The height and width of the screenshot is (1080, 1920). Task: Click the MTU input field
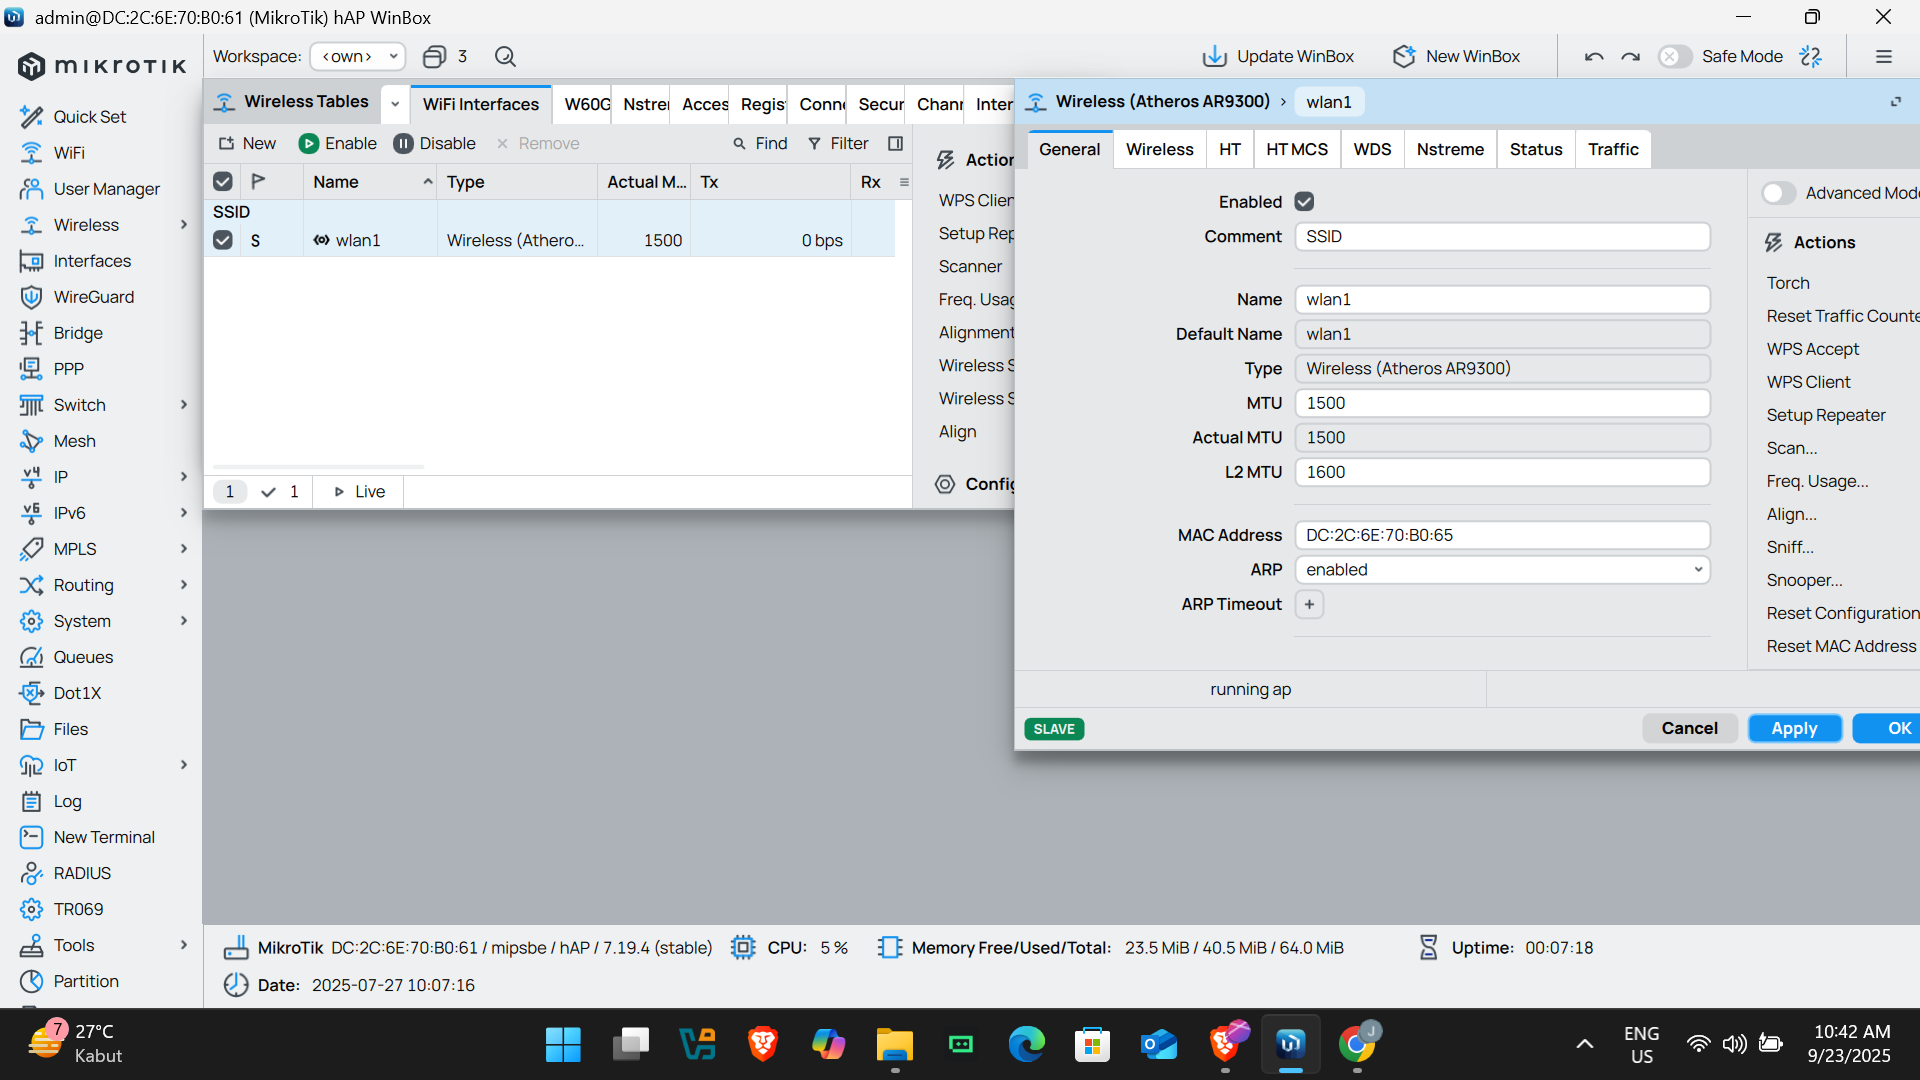pos(1502,403)
